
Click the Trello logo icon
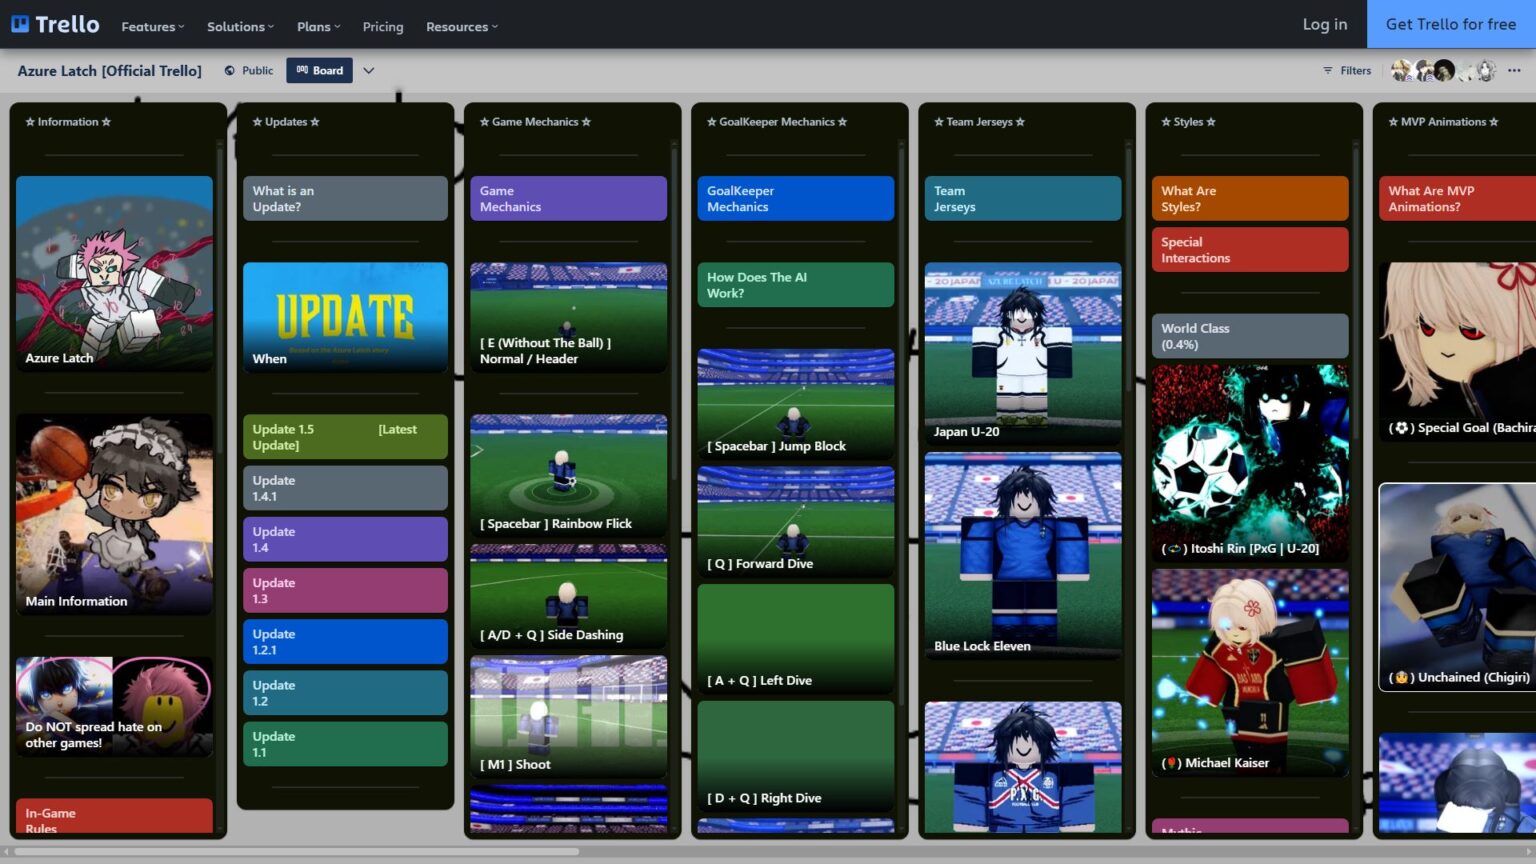point(18,23)
